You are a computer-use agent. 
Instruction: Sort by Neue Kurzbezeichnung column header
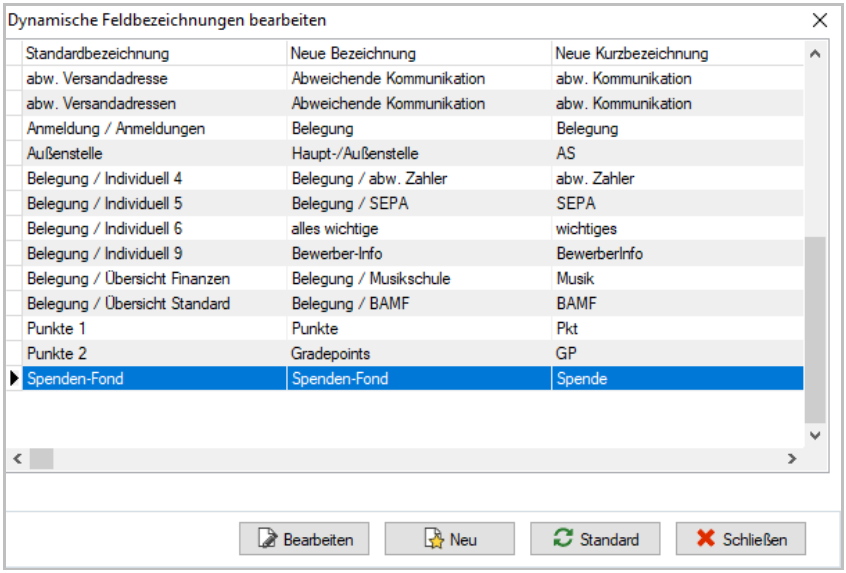pyautogui.click(x=678, y=53)
